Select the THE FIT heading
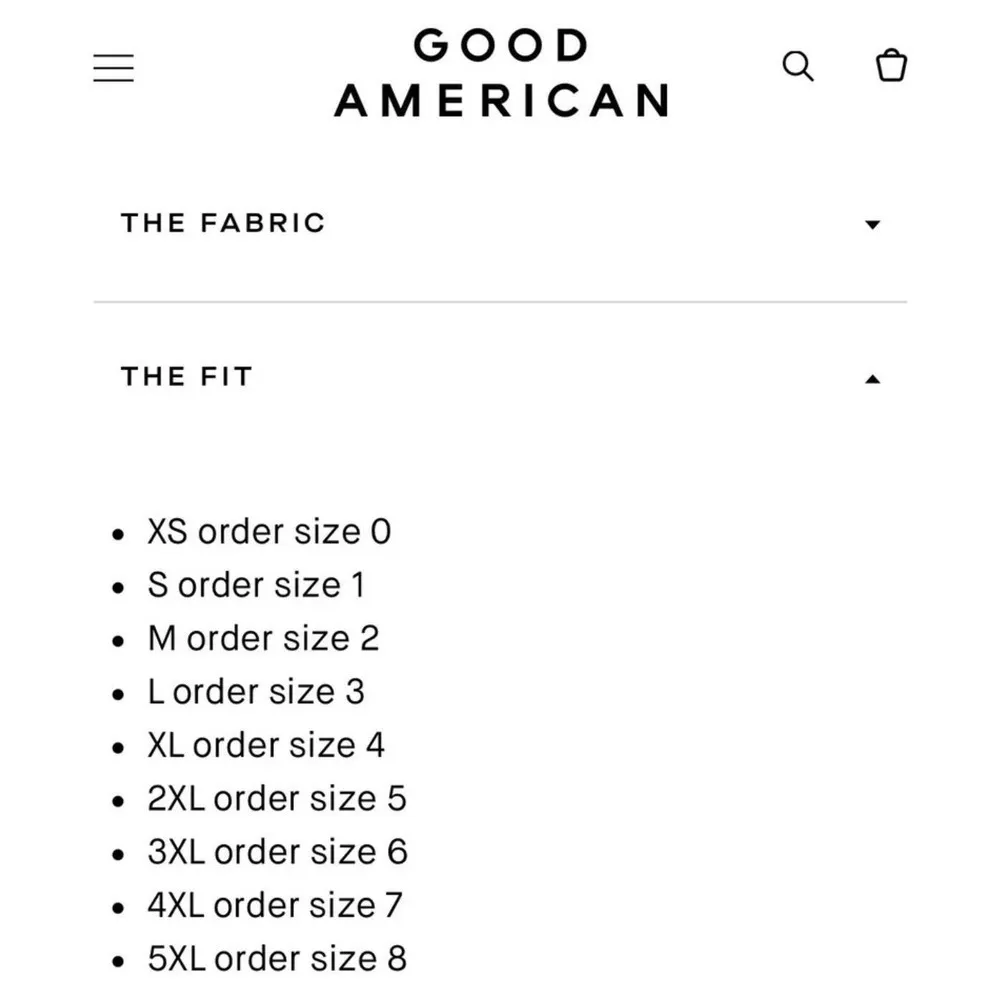 [x=185, y=377]
